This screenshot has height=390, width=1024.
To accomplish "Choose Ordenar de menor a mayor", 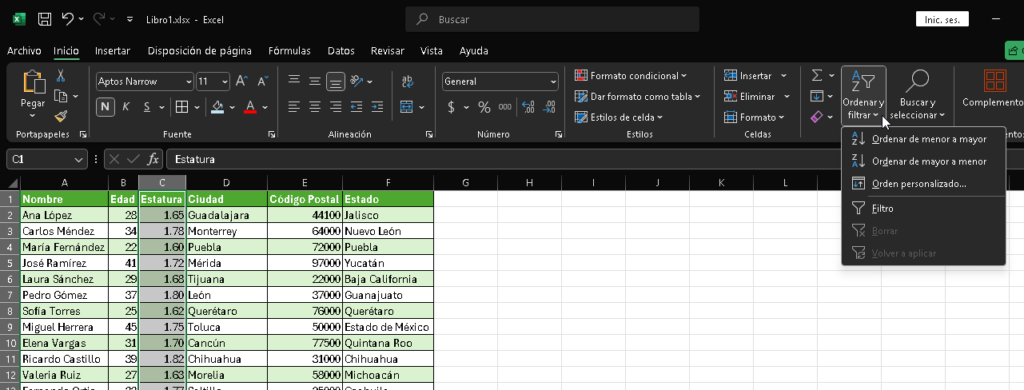I will (x=923, y=139).
